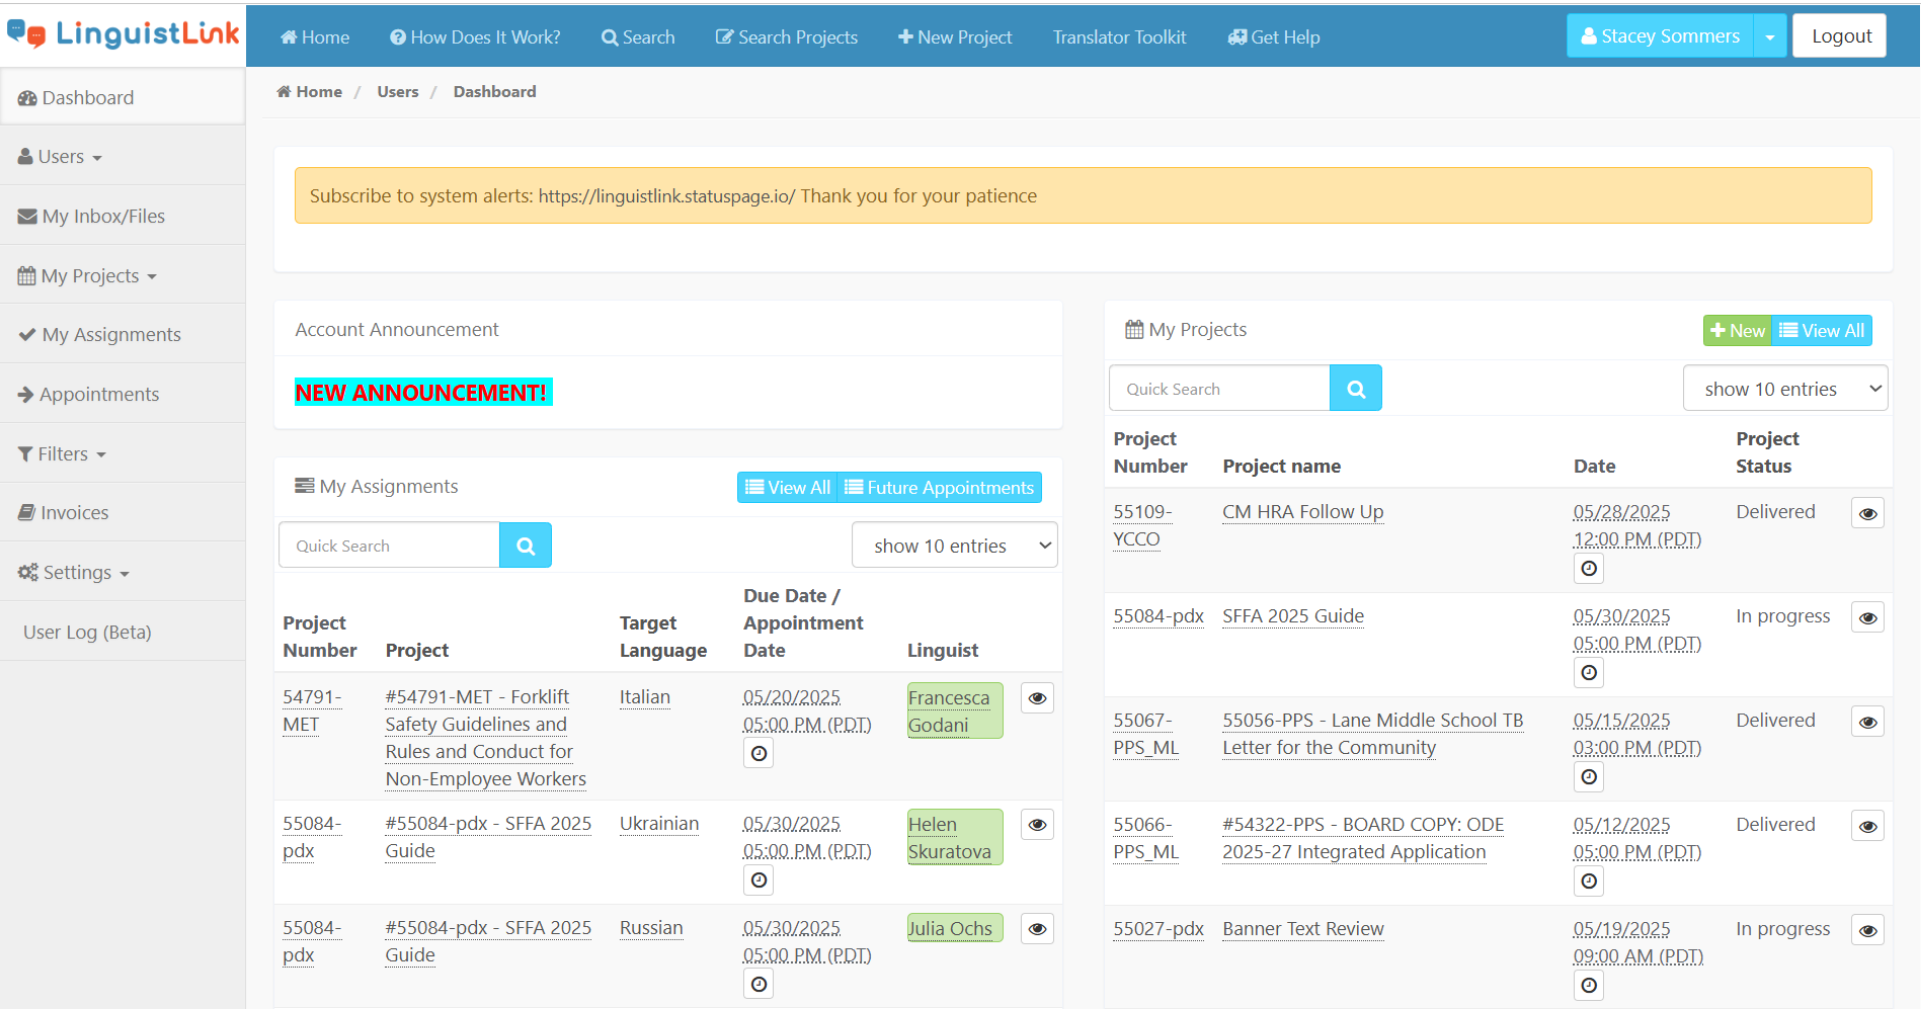1921x1033 pixels.
Task: Click Get Help in top navigation
Action: click(1274, 37)
